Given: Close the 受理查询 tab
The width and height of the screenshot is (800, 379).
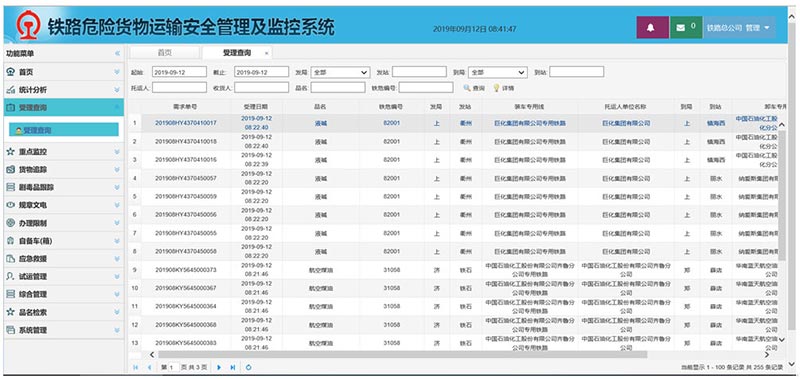Looking at the screenshot, I should 266,53.
